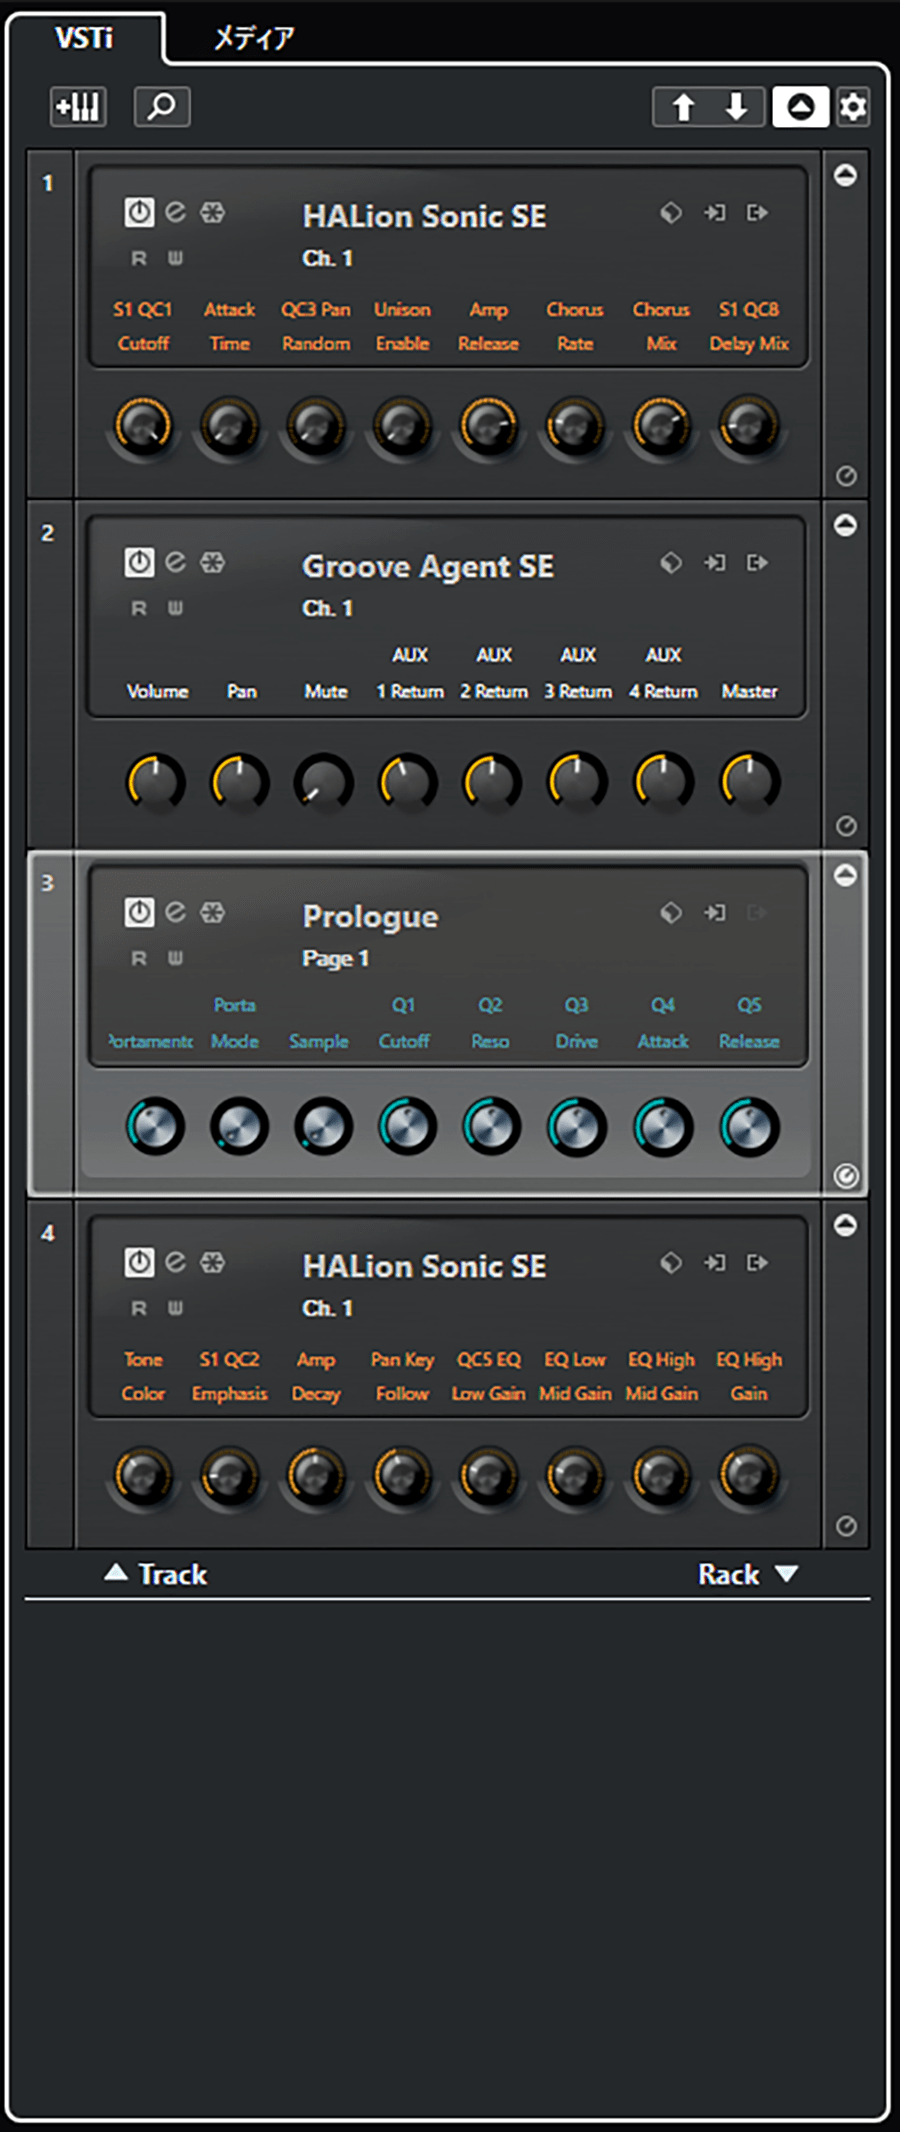Click slot 1 HALion Sonic SE name
Screen dimensions: 900x2132
(425, 216)
